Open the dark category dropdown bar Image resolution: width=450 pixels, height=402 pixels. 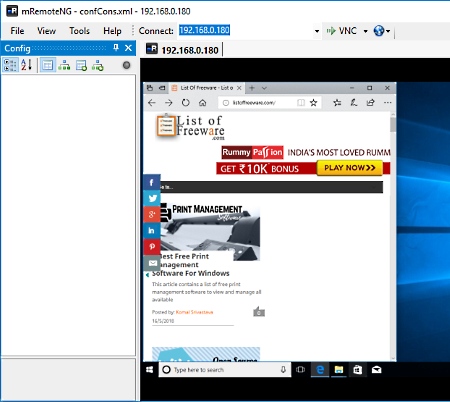click(272, 187)
